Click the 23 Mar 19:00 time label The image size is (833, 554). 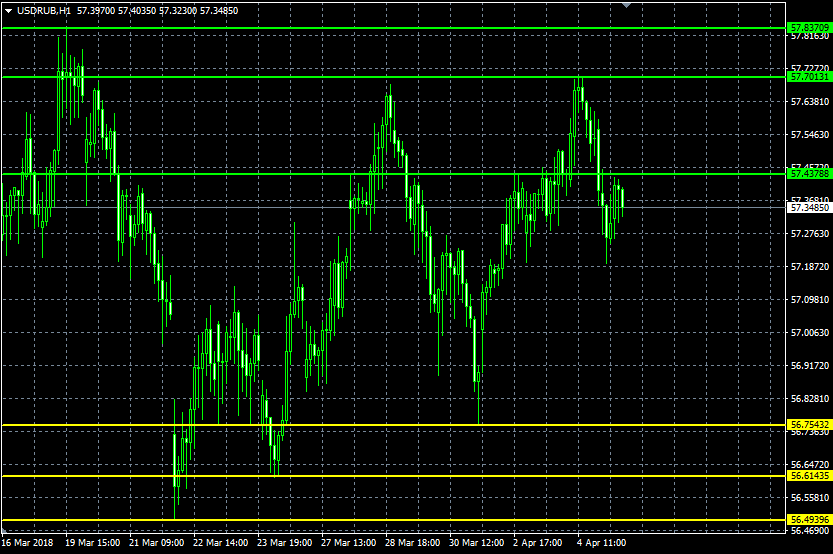(284, 542)
